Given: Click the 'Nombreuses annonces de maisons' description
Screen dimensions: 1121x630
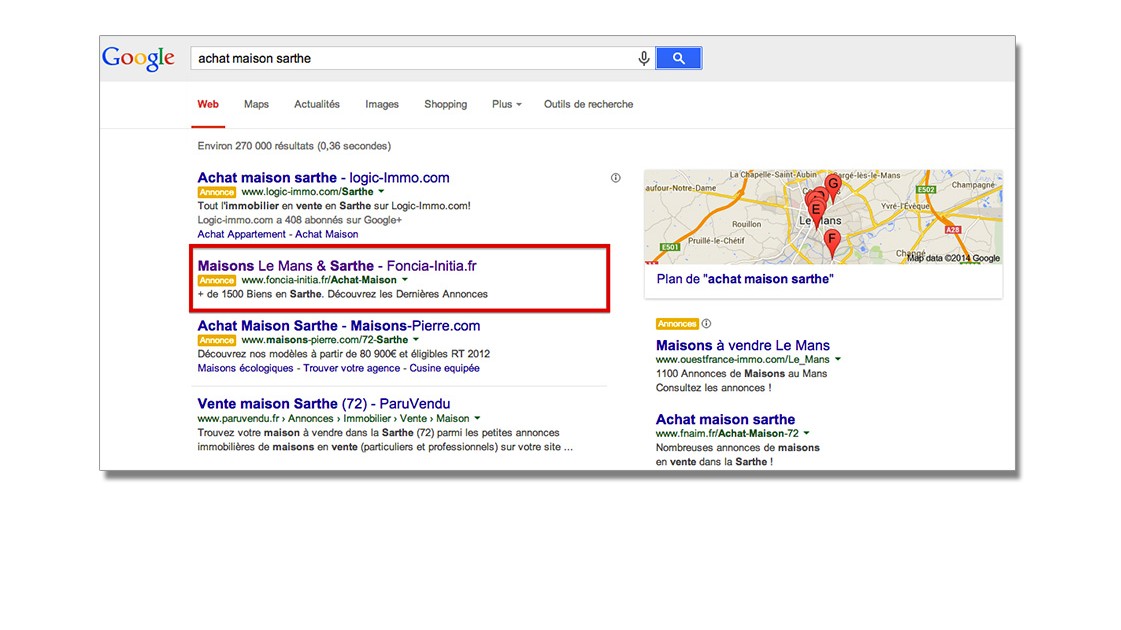Looking at the screenshot, I should click(x=738, y=448).
